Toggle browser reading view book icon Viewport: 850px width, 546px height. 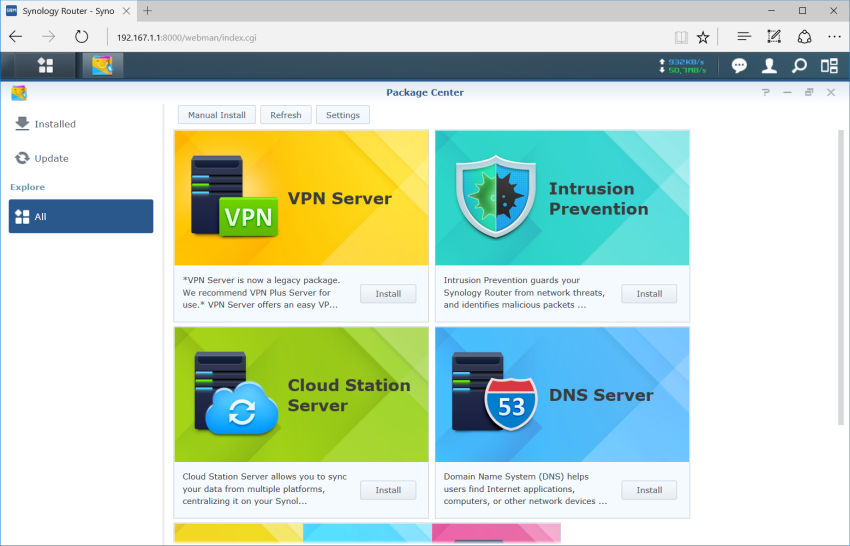coord(681,37)
